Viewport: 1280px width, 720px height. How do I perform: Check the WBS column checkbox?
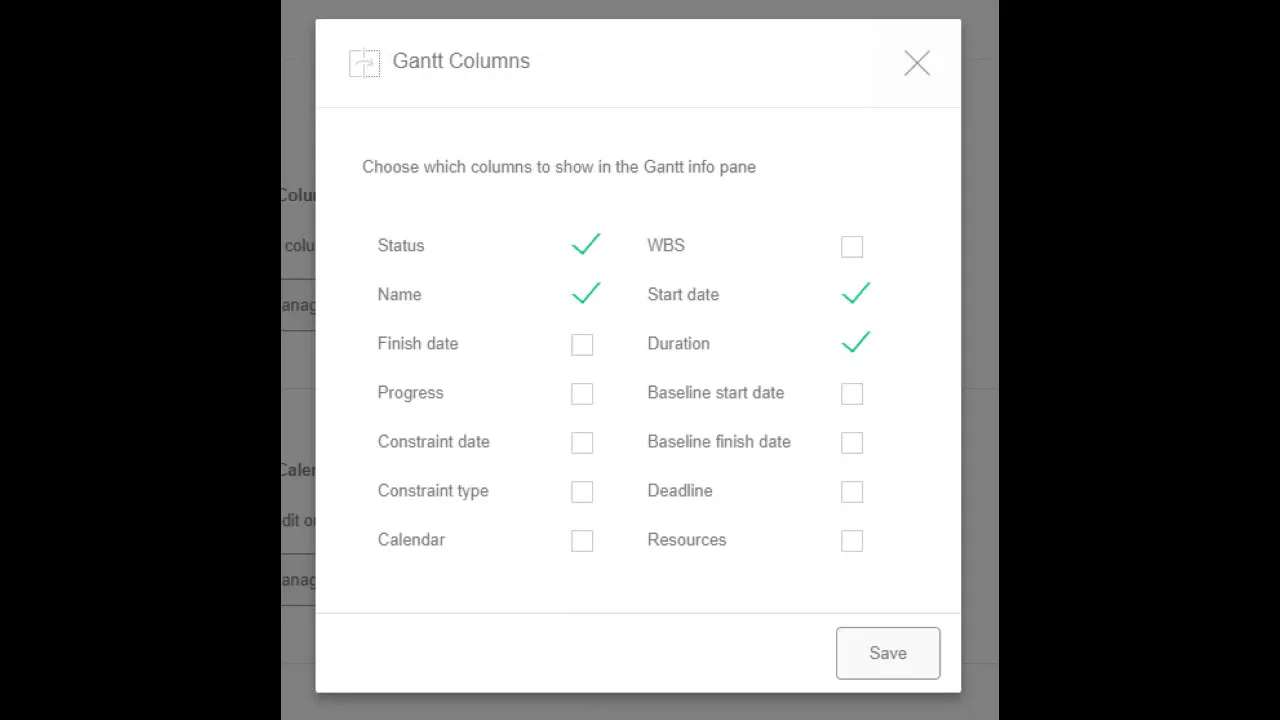tap(852, 246)
